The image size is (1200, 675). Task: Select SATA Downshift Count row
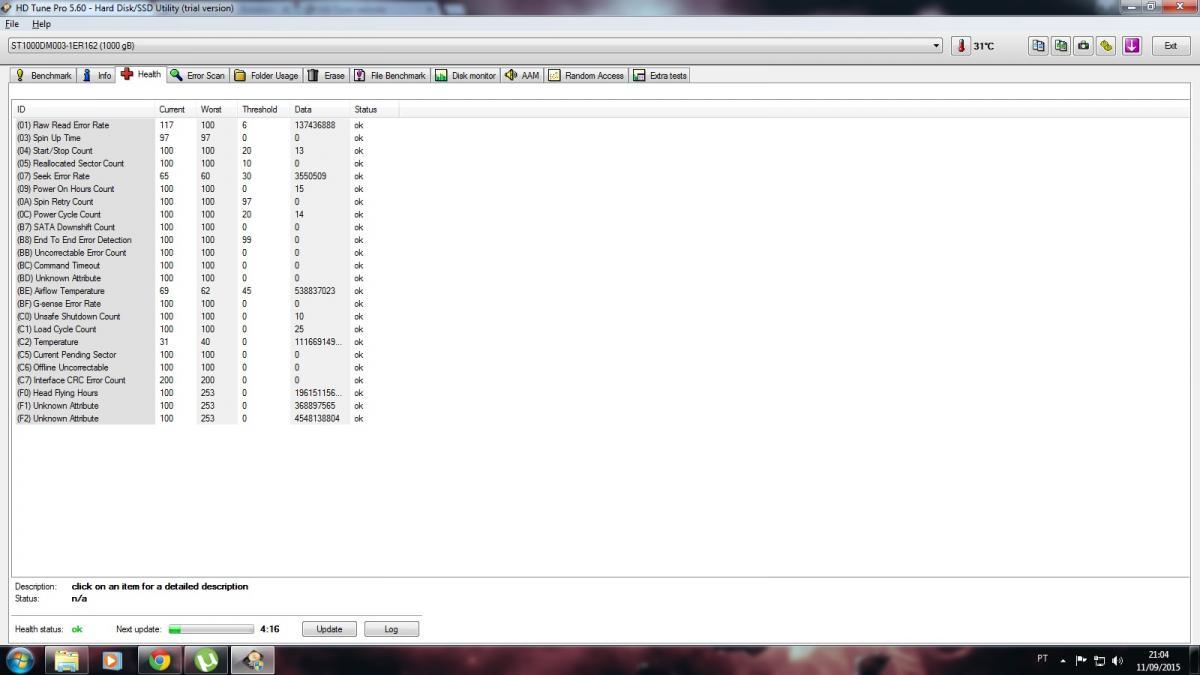tap(205, 227)
